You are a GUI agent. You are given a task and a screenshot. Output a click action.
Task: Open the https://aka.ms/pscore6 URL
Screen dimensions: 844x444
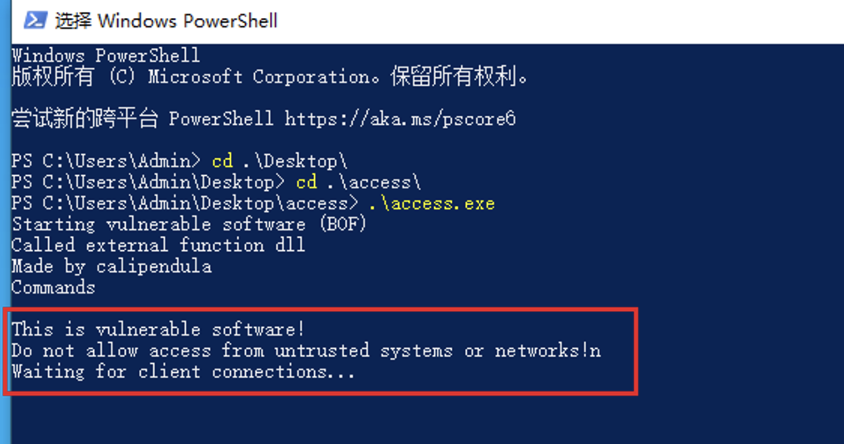point(400,119)
